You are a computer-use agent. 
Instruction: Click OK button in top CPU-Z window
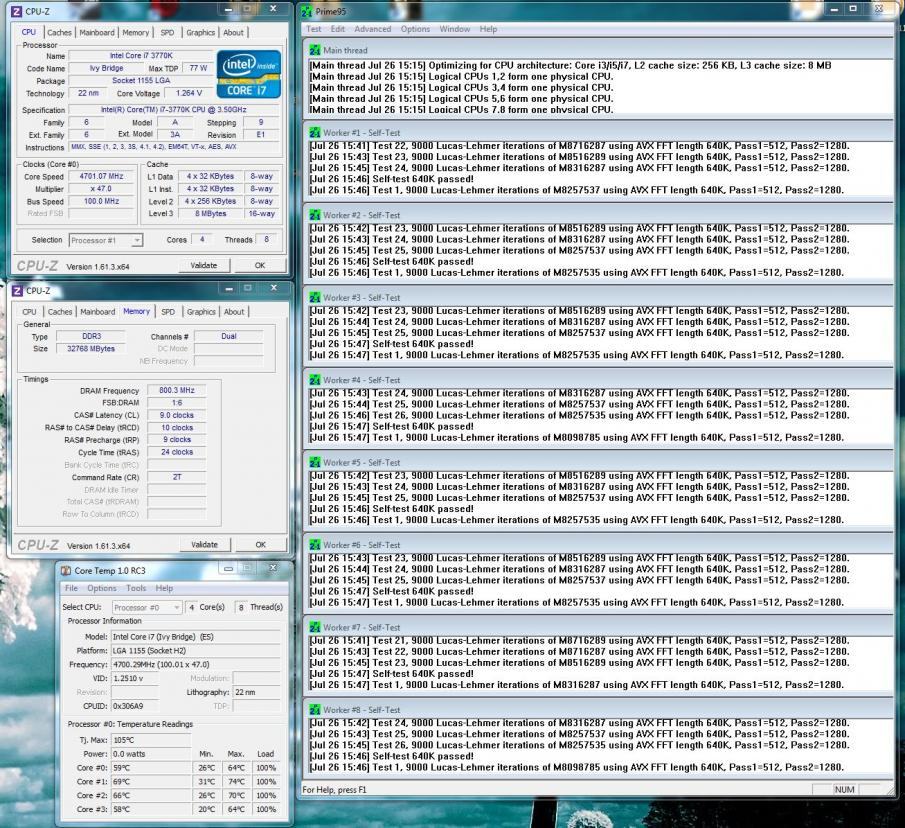pos(260,265)
